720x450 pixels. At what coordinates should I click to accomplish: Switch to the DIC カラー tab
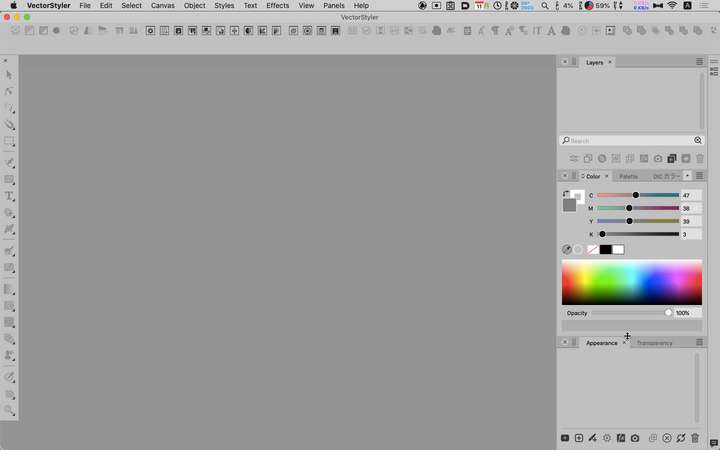(x=666, y=176)
